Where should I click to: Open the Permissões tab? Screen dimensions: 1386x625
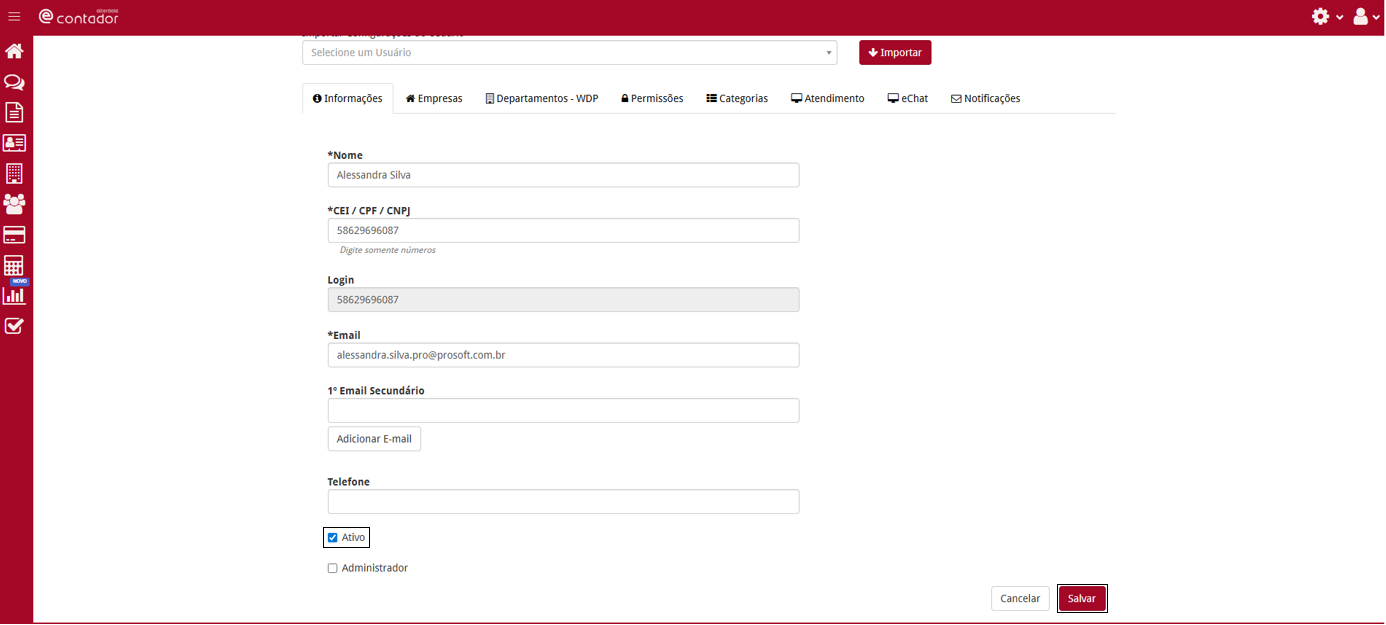[652, 98]
